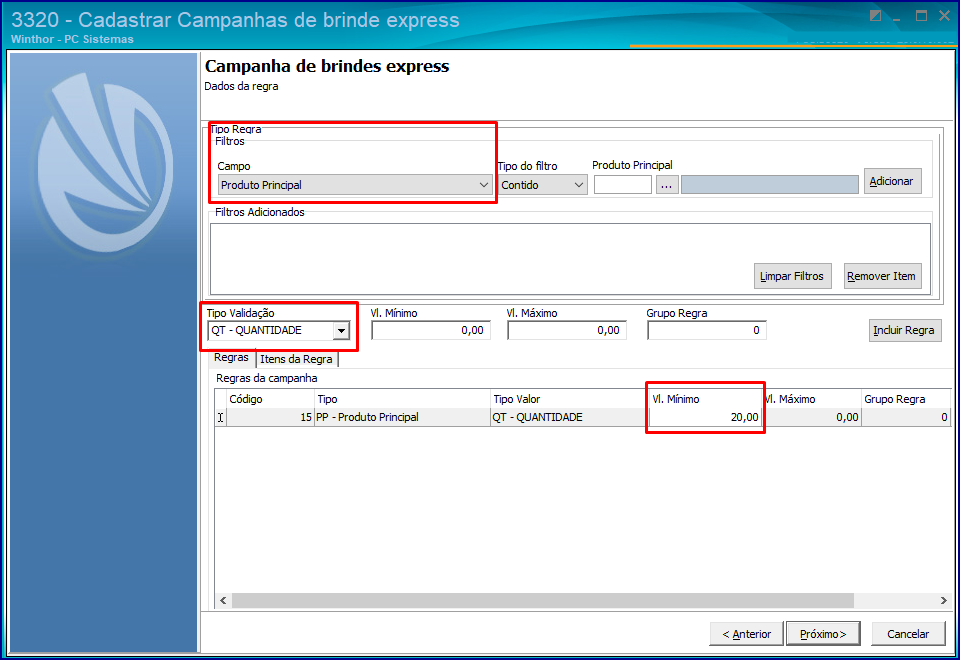Click the Remover Item button
Screen dimensions: 960x660
coord(882,276)
